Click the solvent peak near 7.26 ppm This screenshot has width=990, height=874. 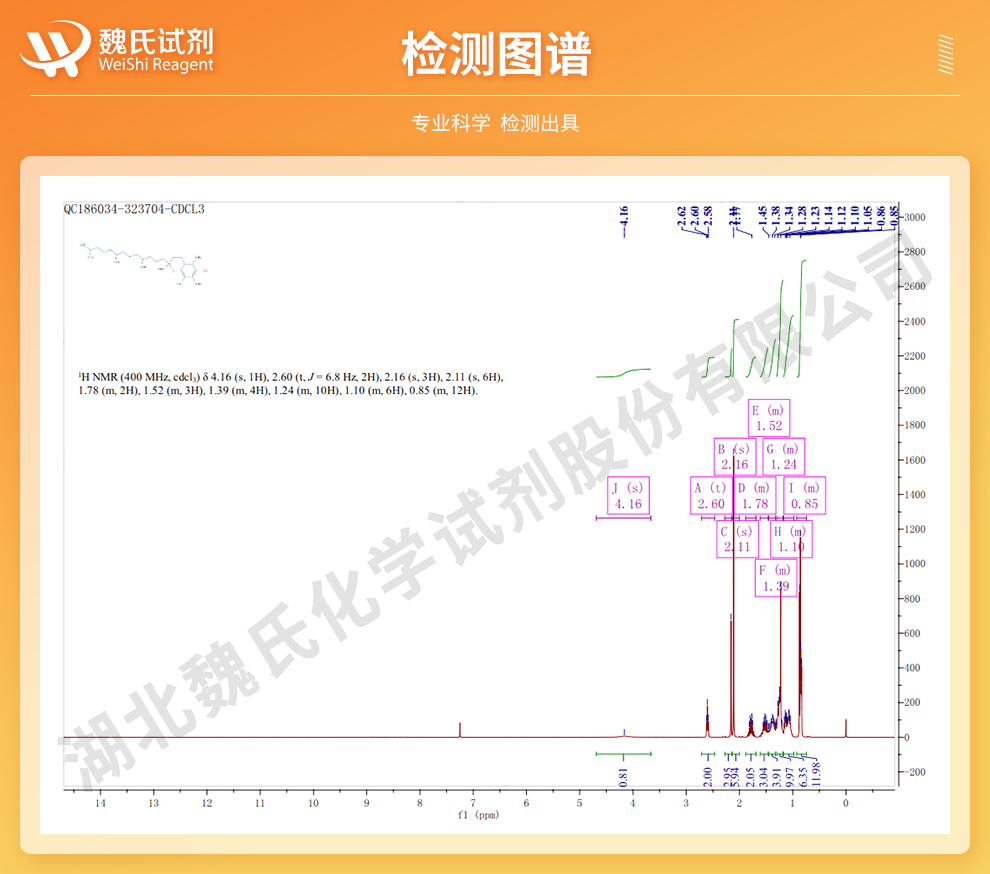pos(460,729)
